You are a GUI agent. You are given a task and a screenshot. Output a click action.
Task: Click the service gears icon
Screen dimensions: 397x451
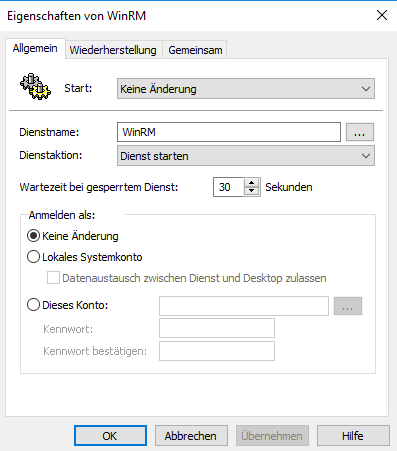pyautogui.click(x=35, y=87)
